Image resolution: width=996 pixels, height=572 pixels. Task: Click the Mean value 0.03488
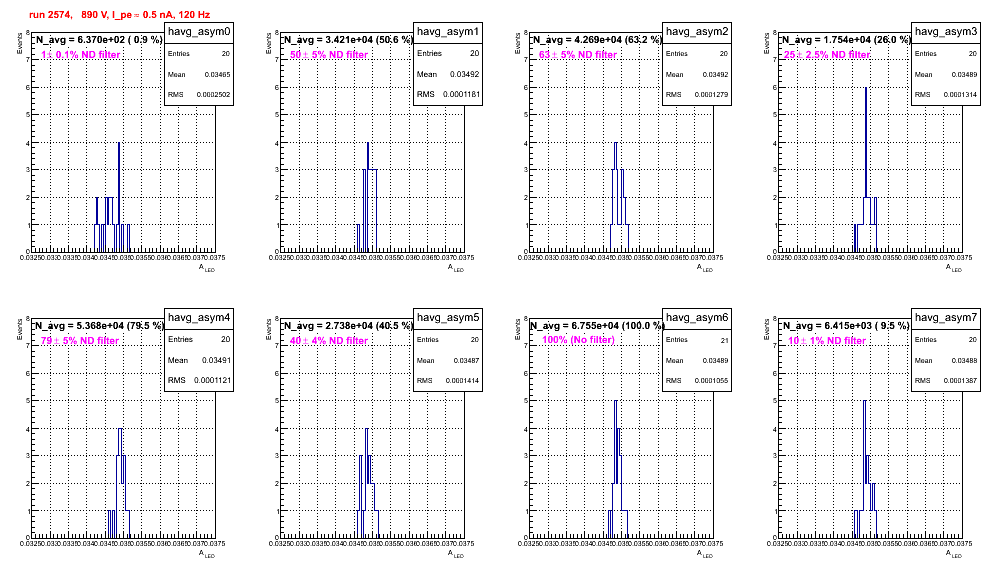tap(964, 360)
